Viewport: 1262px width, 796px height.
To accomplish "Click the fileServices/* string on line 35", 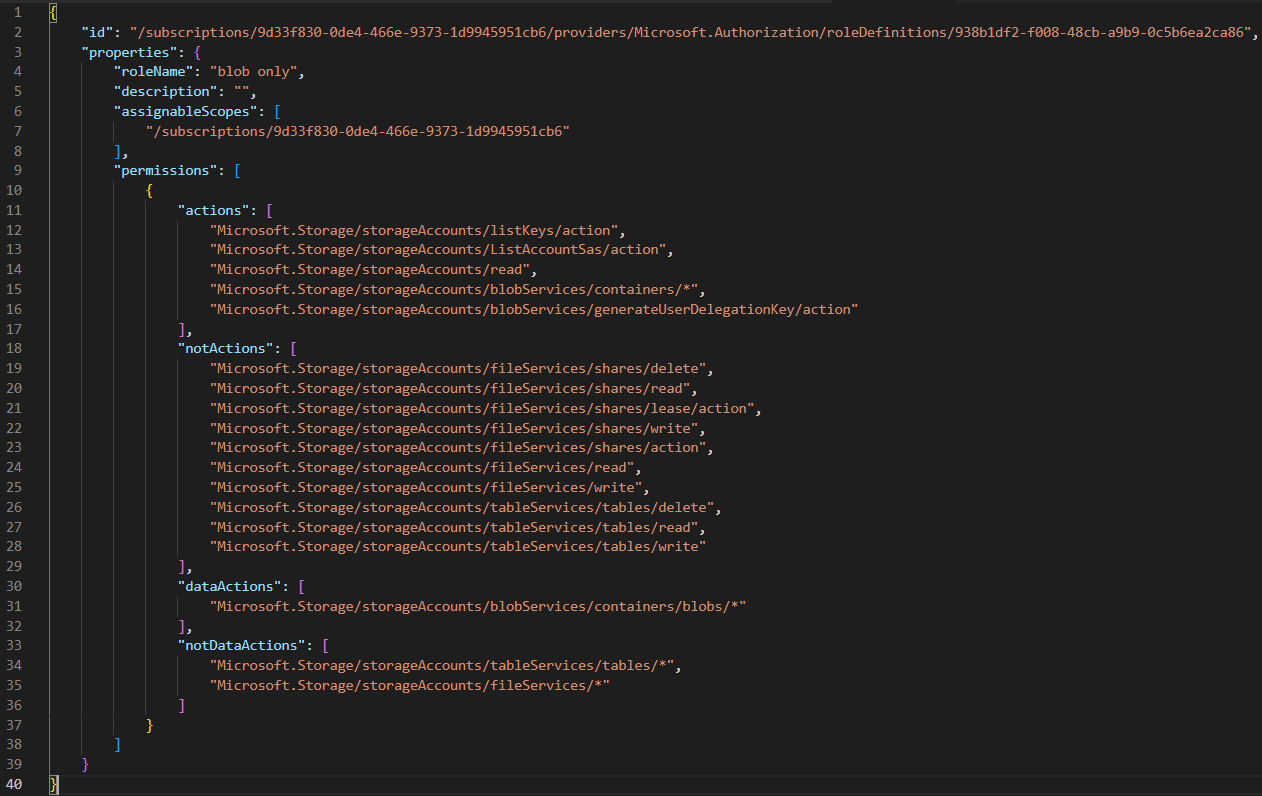I will 411,685.
